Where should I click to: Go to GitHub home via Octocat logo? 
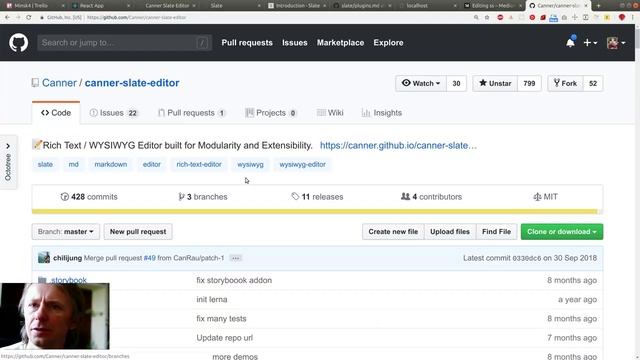point(18,42)
